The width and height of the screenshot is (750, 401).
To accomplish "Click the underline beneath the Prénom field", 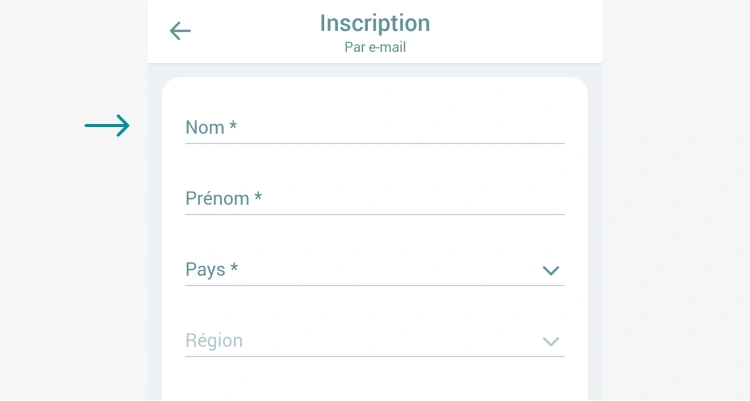I will [375, 214].
